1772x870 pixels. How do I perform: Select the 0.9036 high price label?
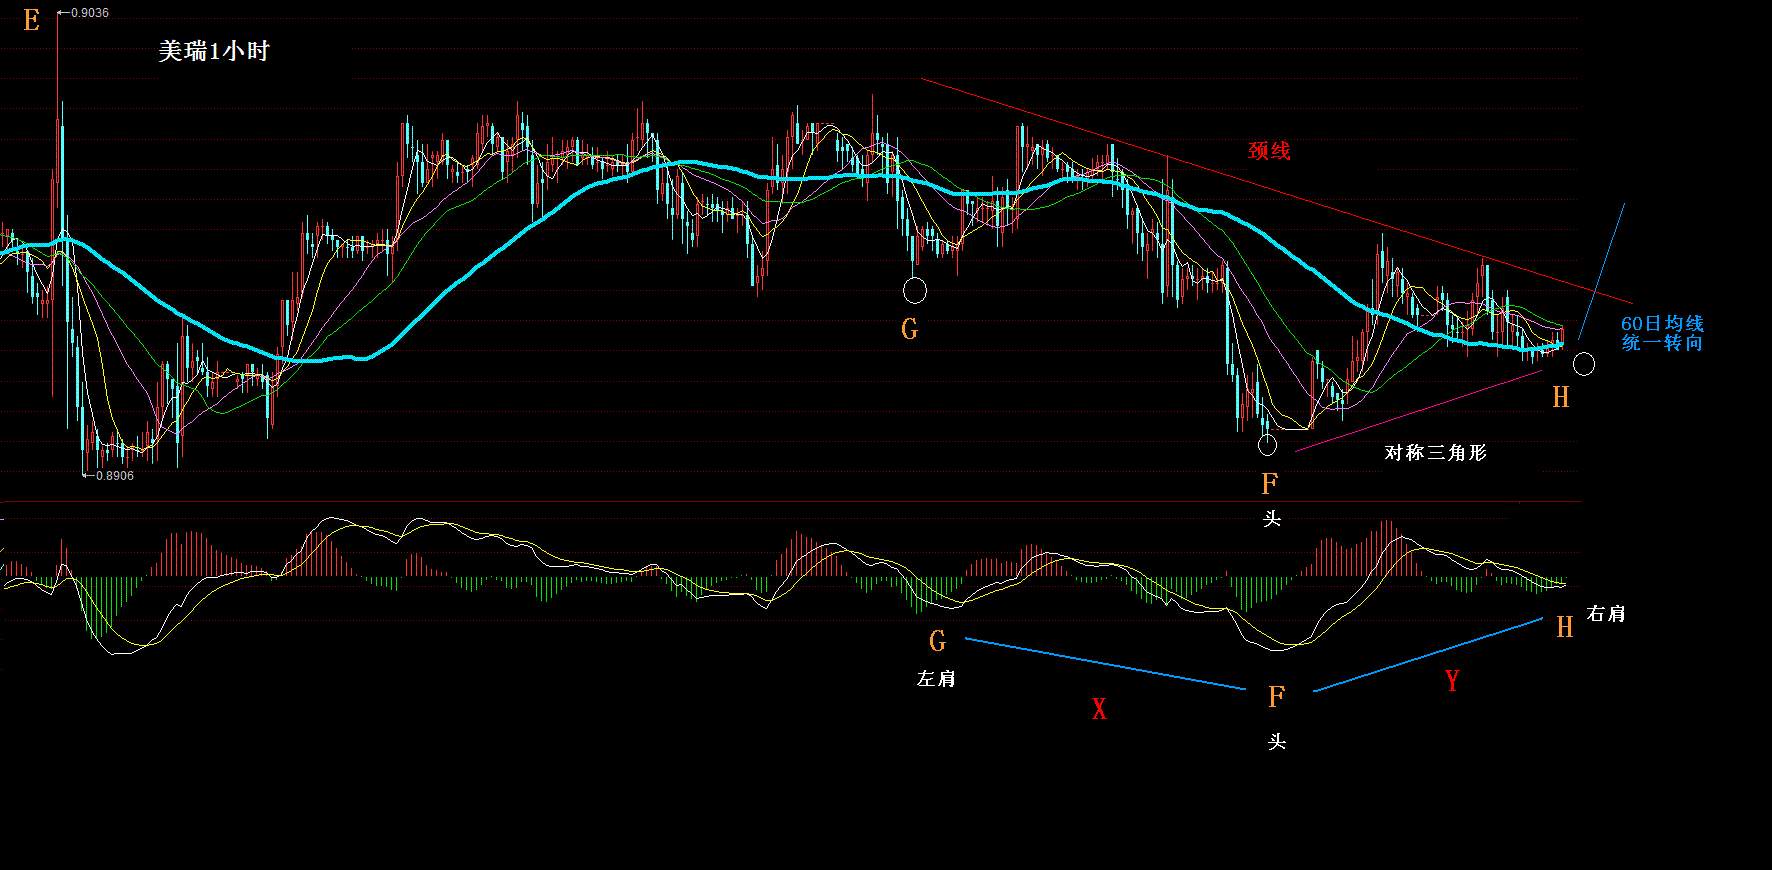click(90, 13)
